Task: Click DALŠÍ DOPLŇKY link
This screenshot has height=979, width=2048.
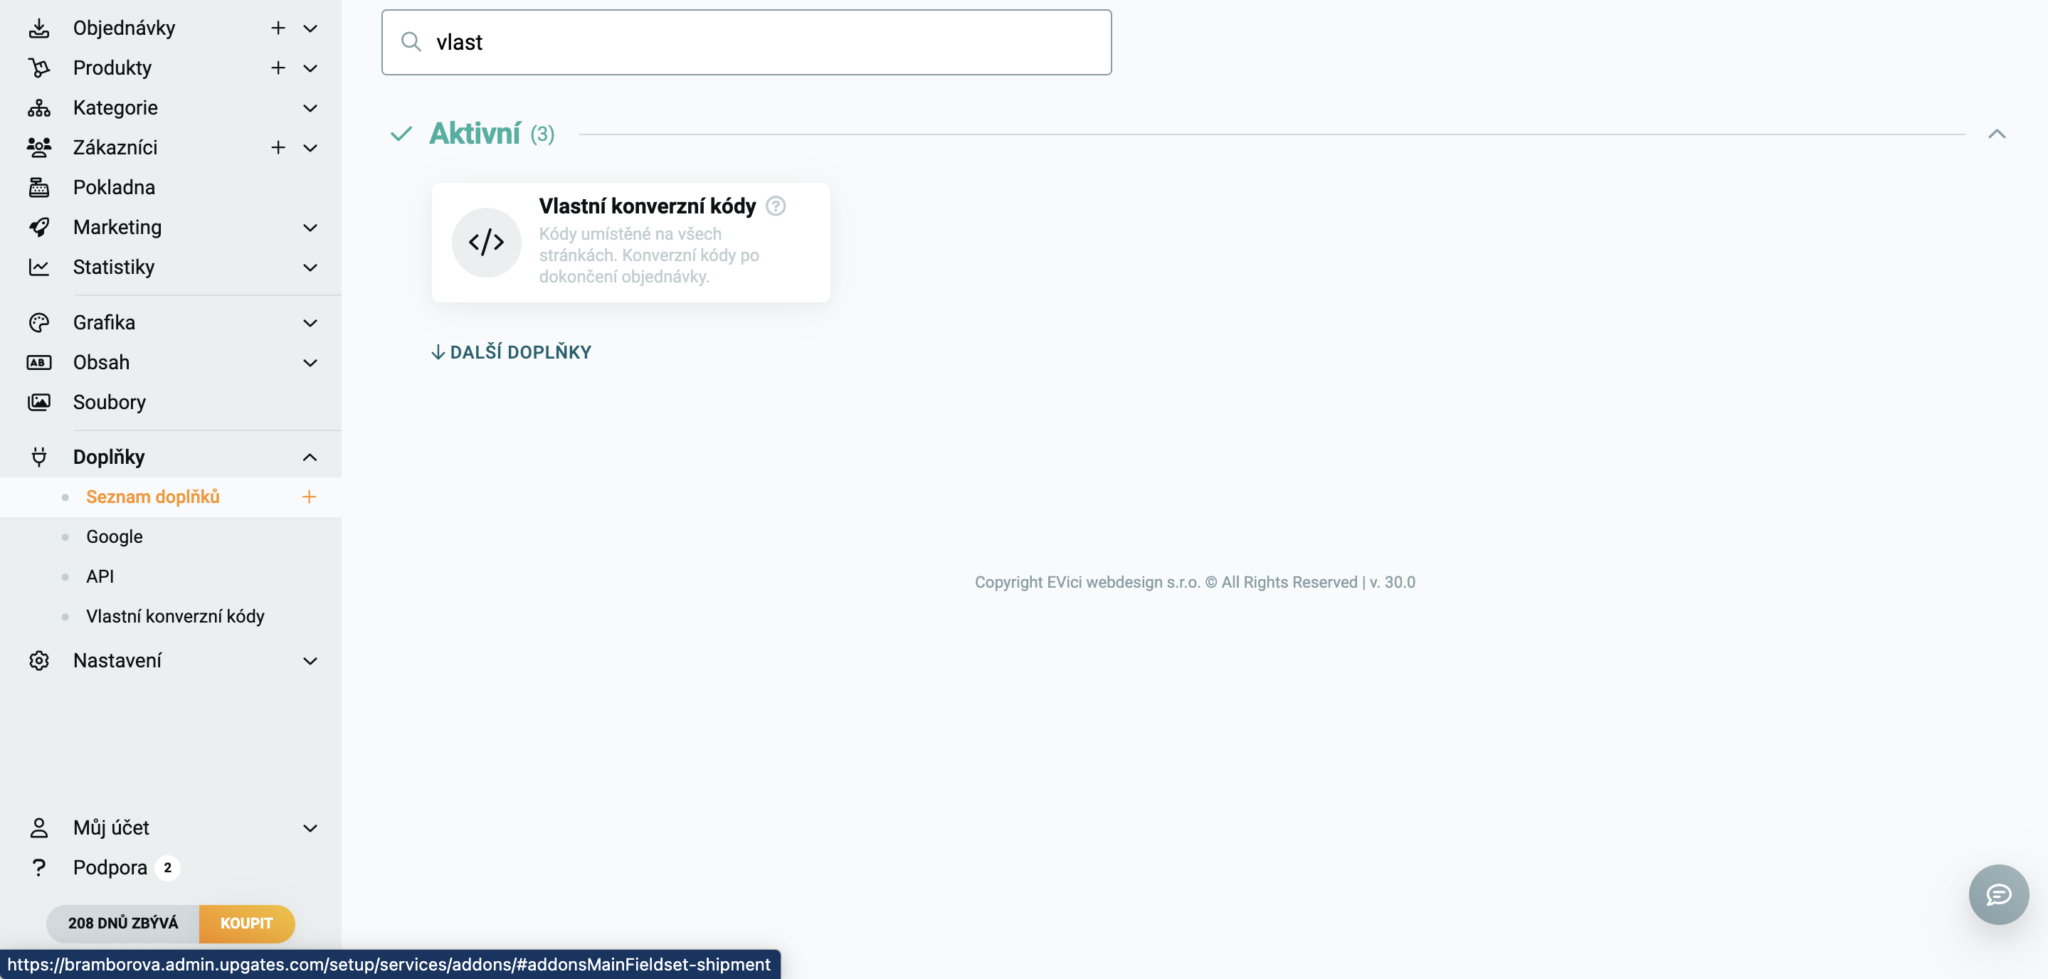Action: pyautogui.click(x=511, y=352)
